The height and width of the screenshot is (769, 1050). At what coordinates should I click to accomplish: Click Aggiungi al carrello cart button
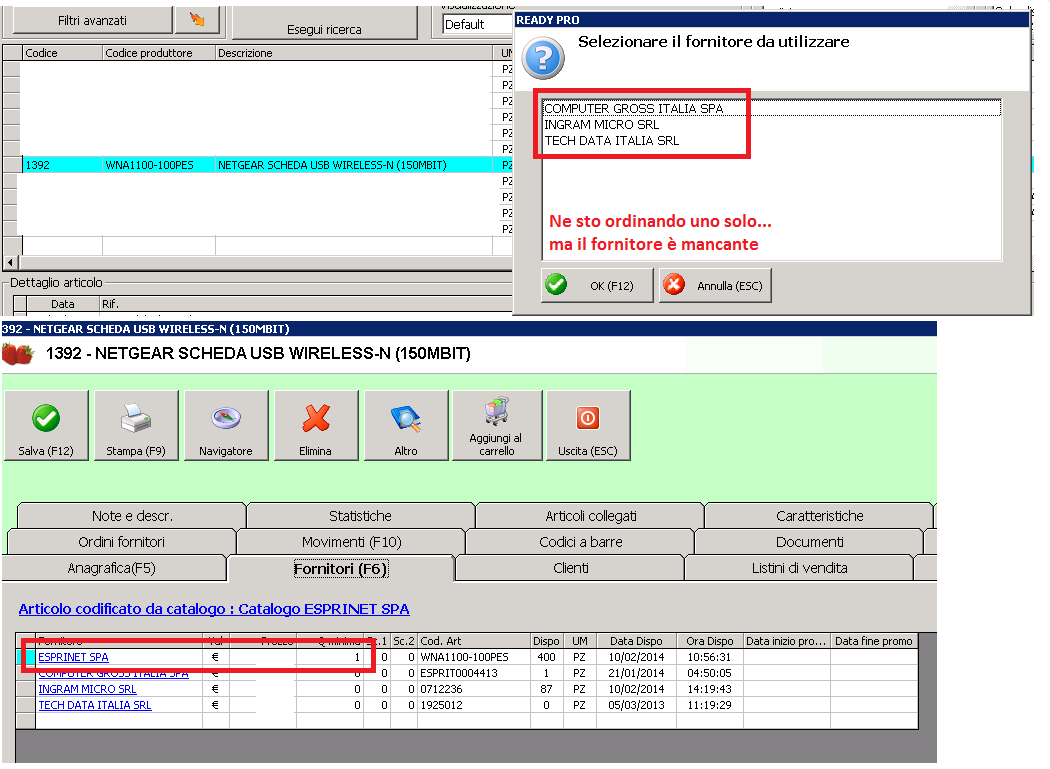pyautogui.click(x=497, y=425)
